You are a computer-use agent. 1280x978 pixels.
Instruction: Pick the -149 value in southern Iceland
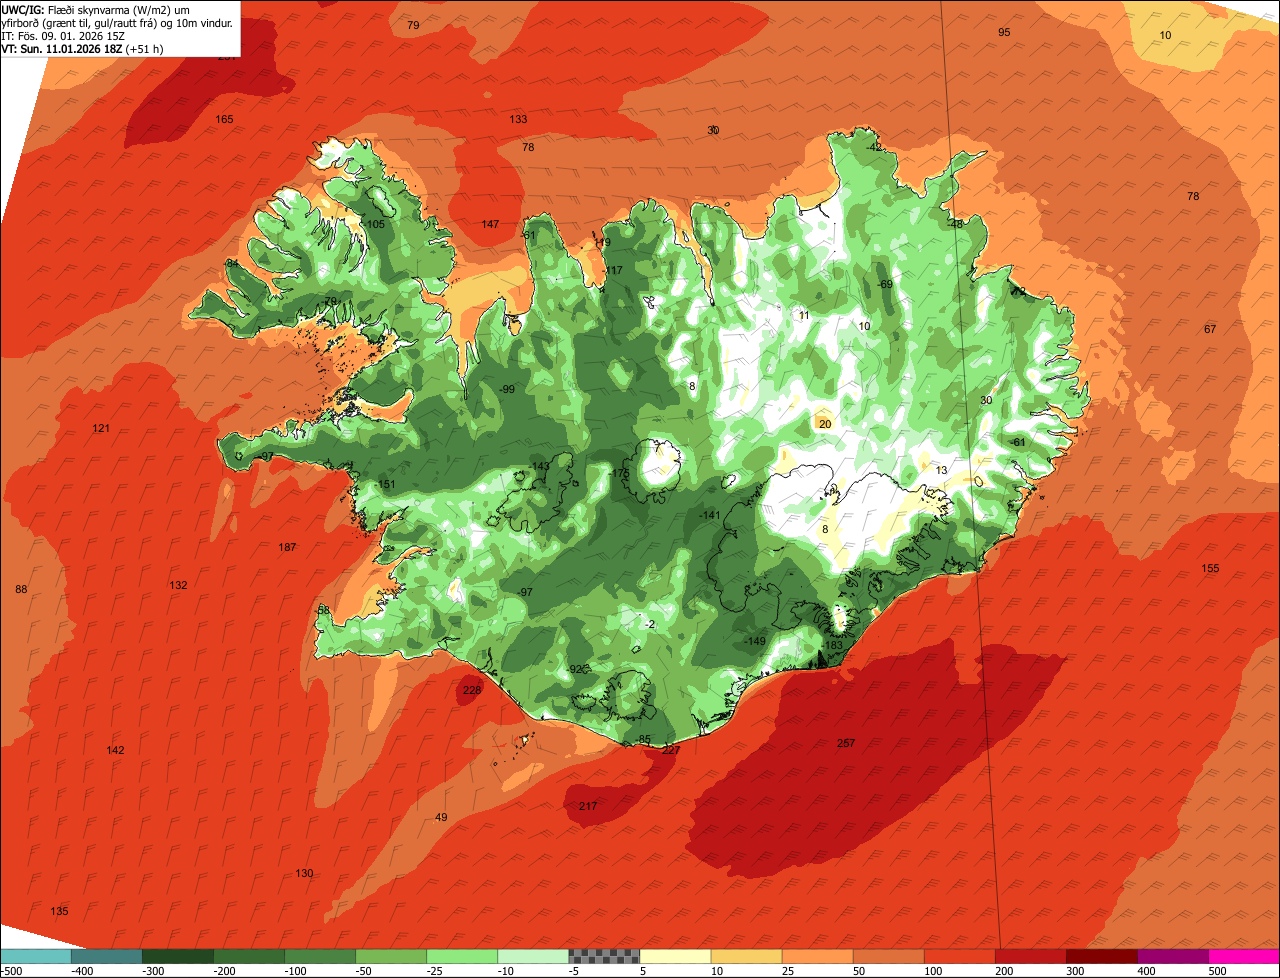(755, 641)
